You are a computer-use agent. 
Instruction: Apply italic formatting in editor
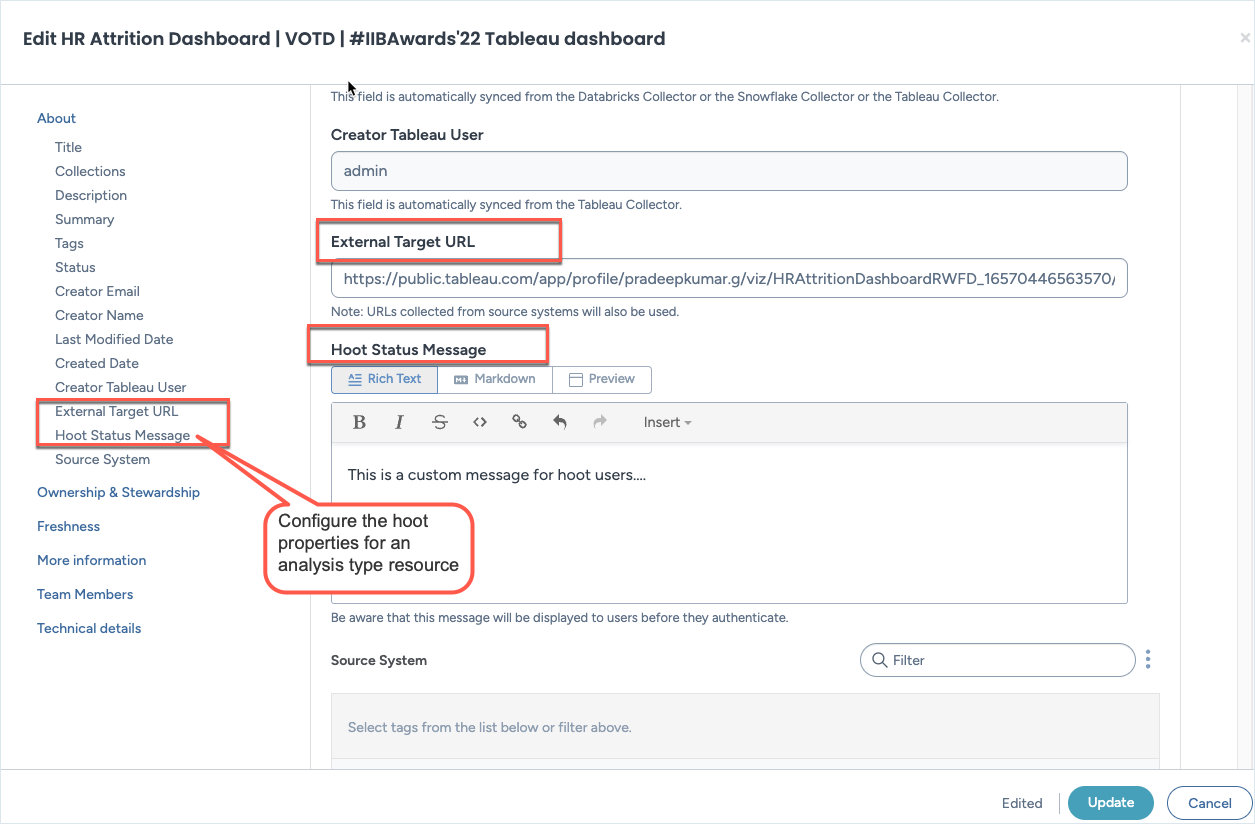(x=399, y=422)
